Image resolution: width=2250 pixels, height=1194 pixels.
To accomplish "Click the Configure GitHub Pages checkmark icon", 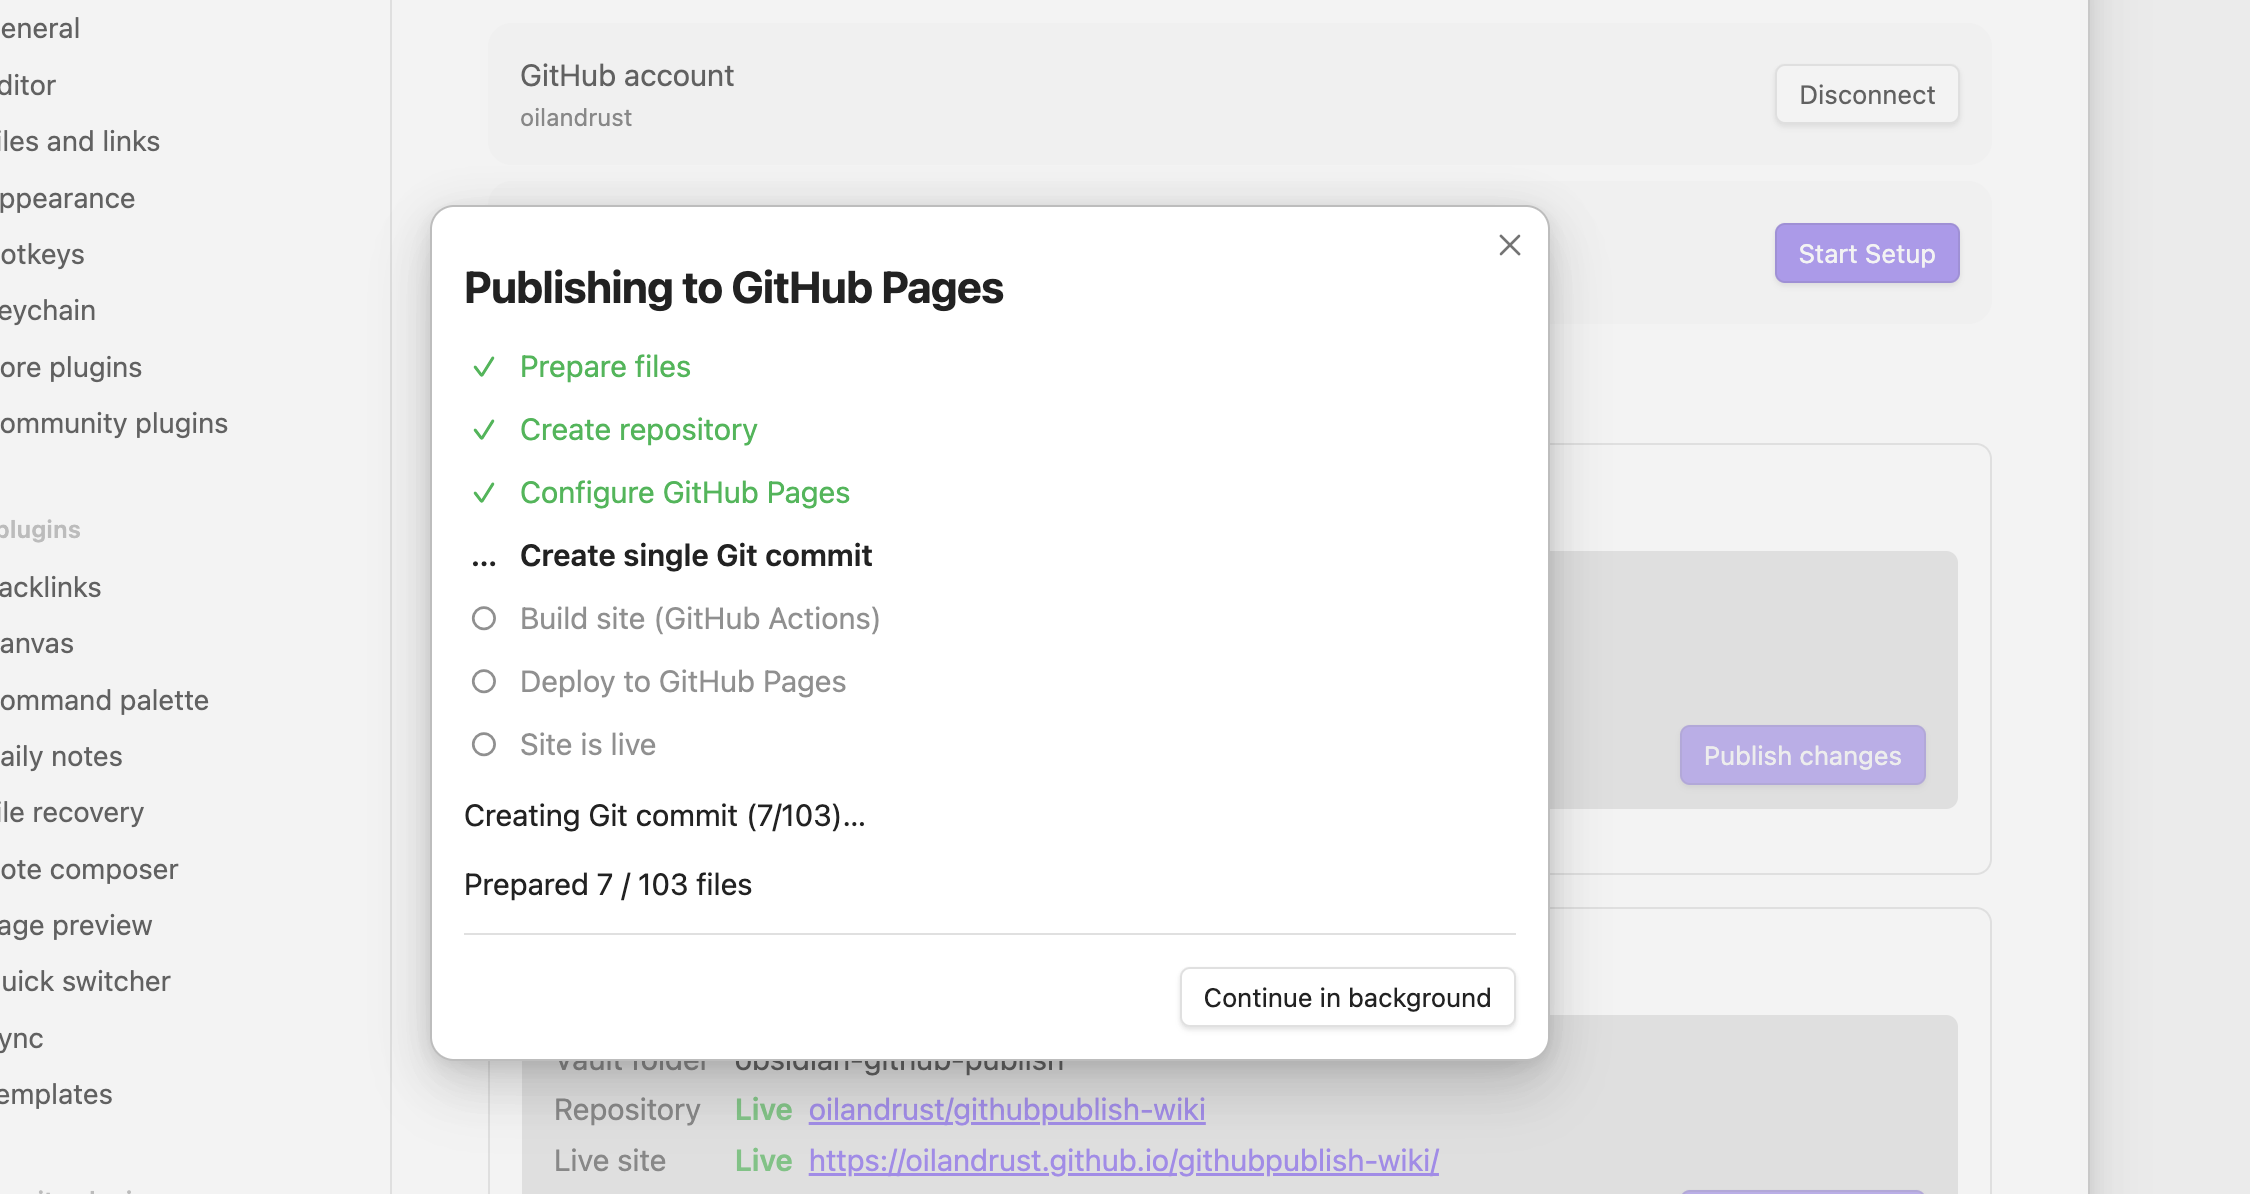I will point(484,493).
